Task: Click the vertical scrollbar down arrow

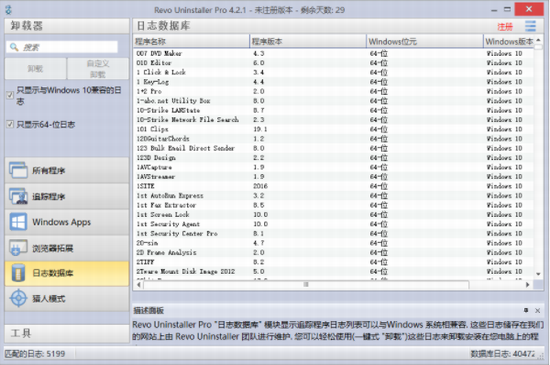Action: coord(538,274)
